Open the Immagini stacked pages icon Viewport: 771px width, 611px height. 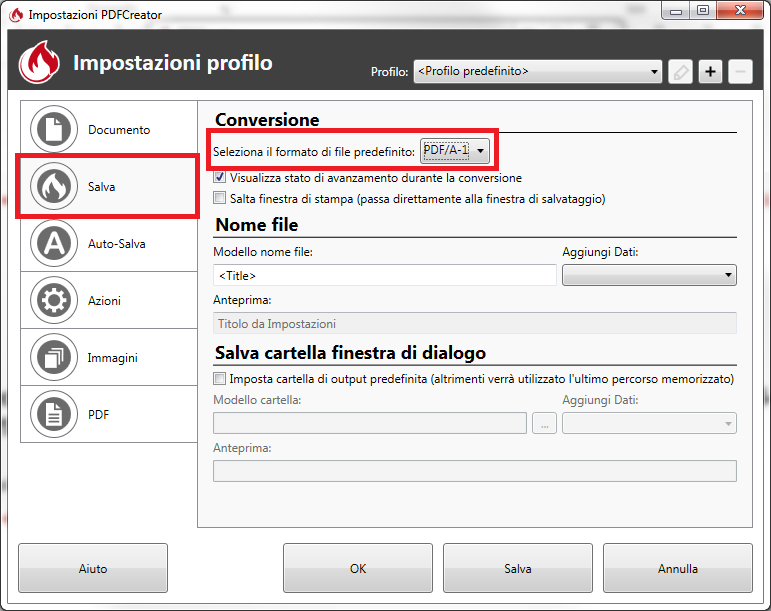[54, 357]
